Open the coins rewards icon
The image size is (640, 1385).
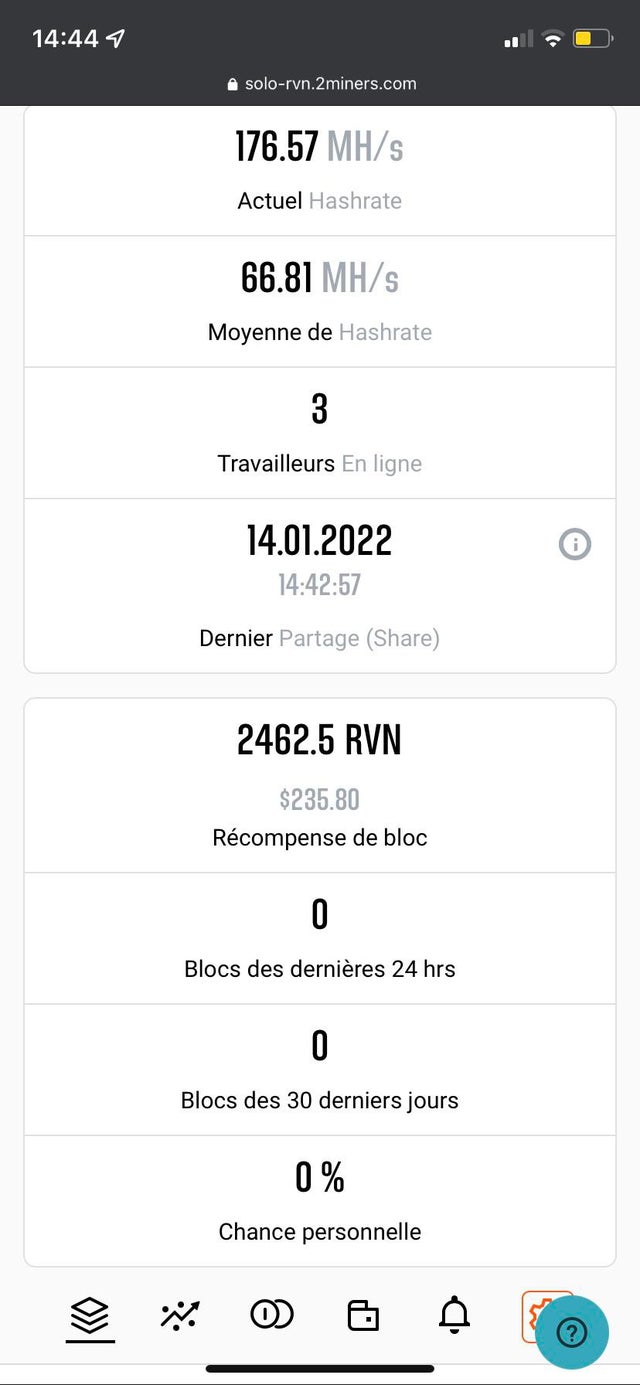[272, 1315]
